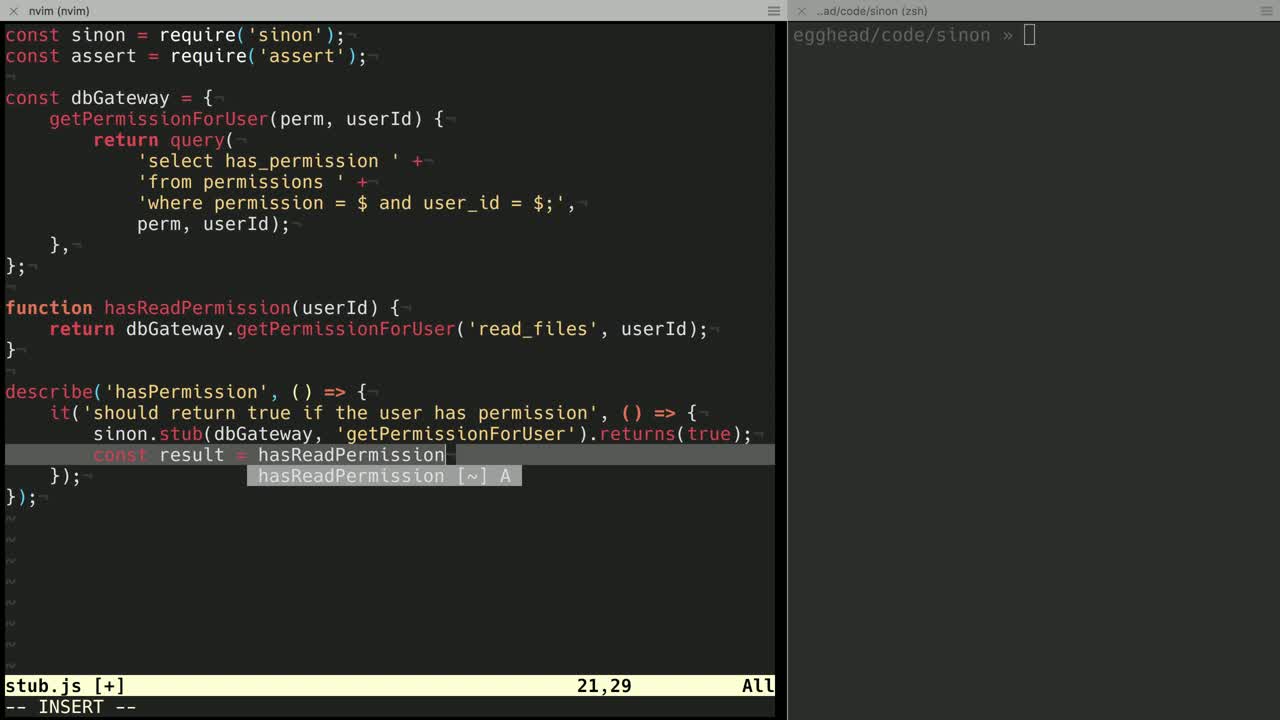Image resolution: width=1280 pixels, height=720 pixels.
Task: Open the hamburger menu of the zsh pane
Action: 1267,11
